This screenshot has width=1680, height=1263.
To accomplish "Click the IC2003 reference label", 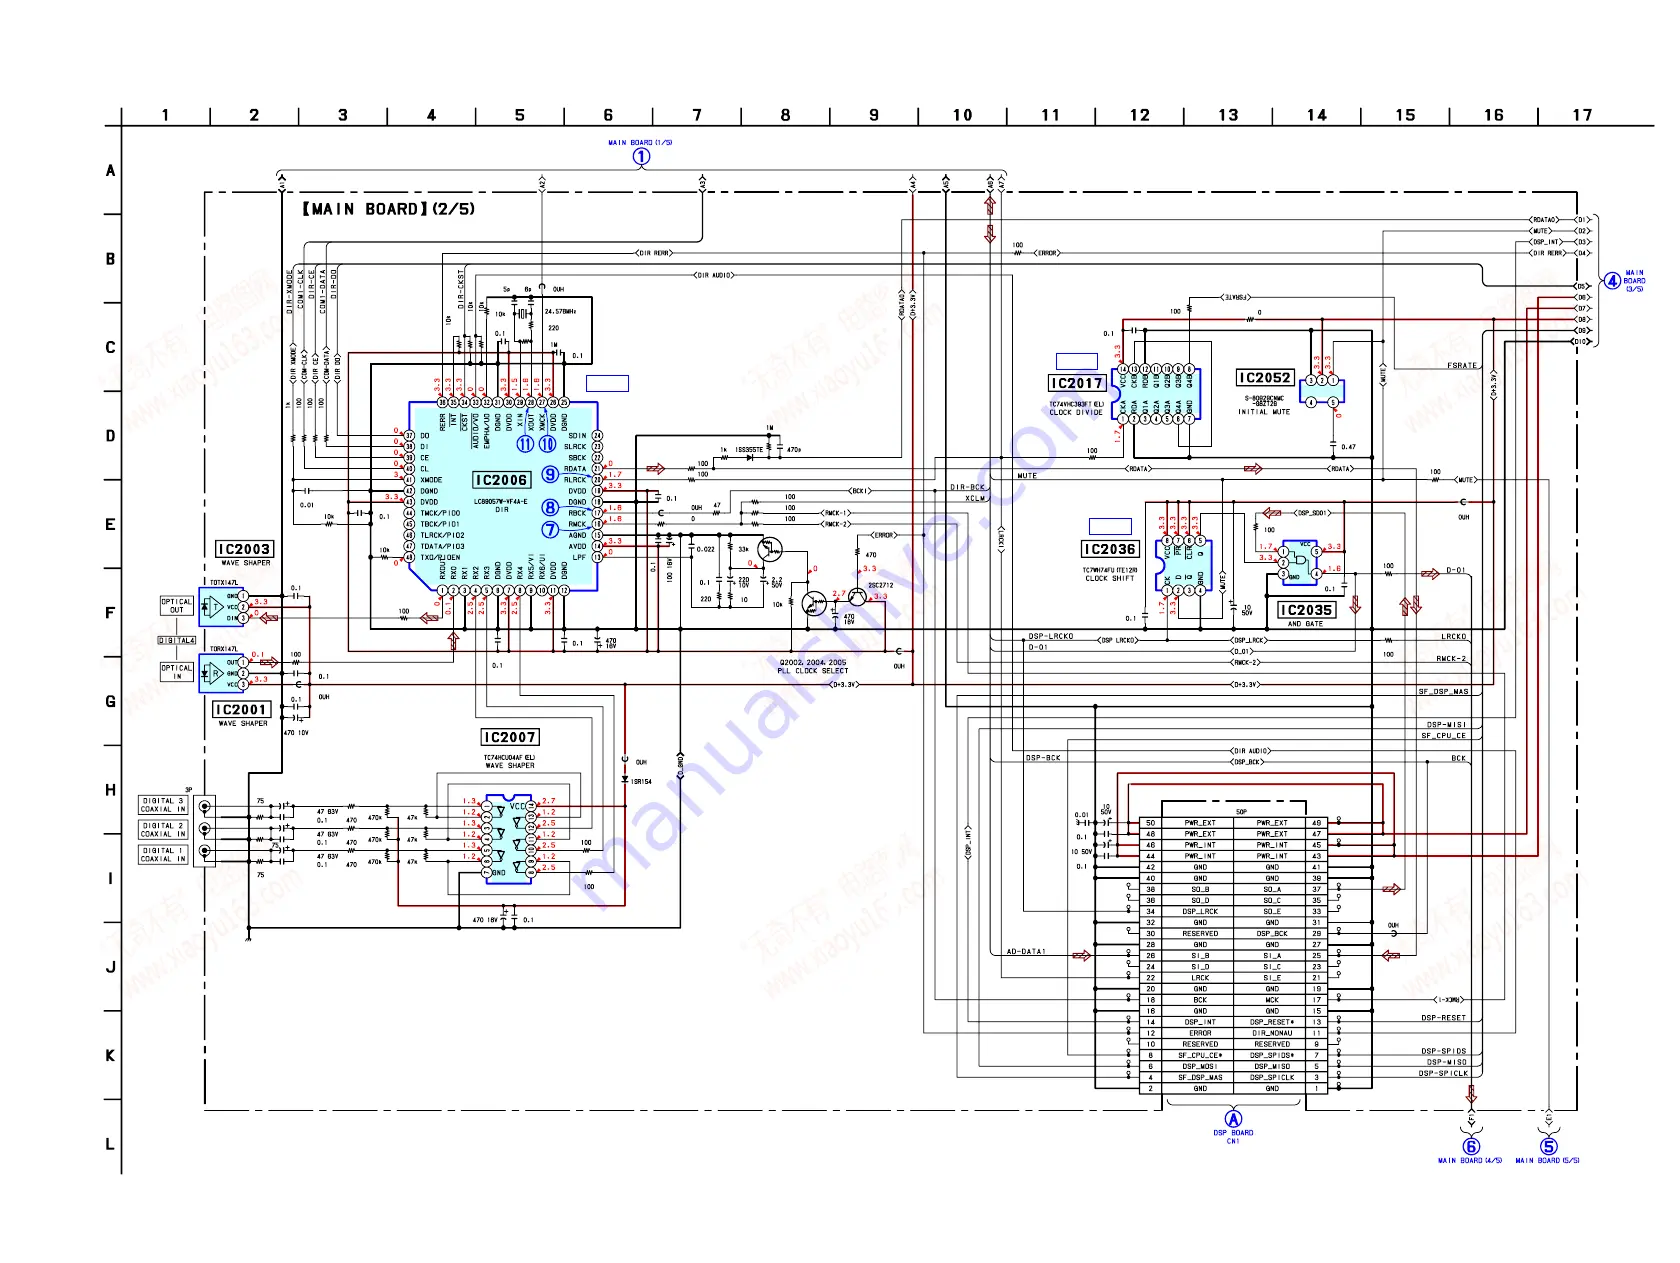I will 244,549.
